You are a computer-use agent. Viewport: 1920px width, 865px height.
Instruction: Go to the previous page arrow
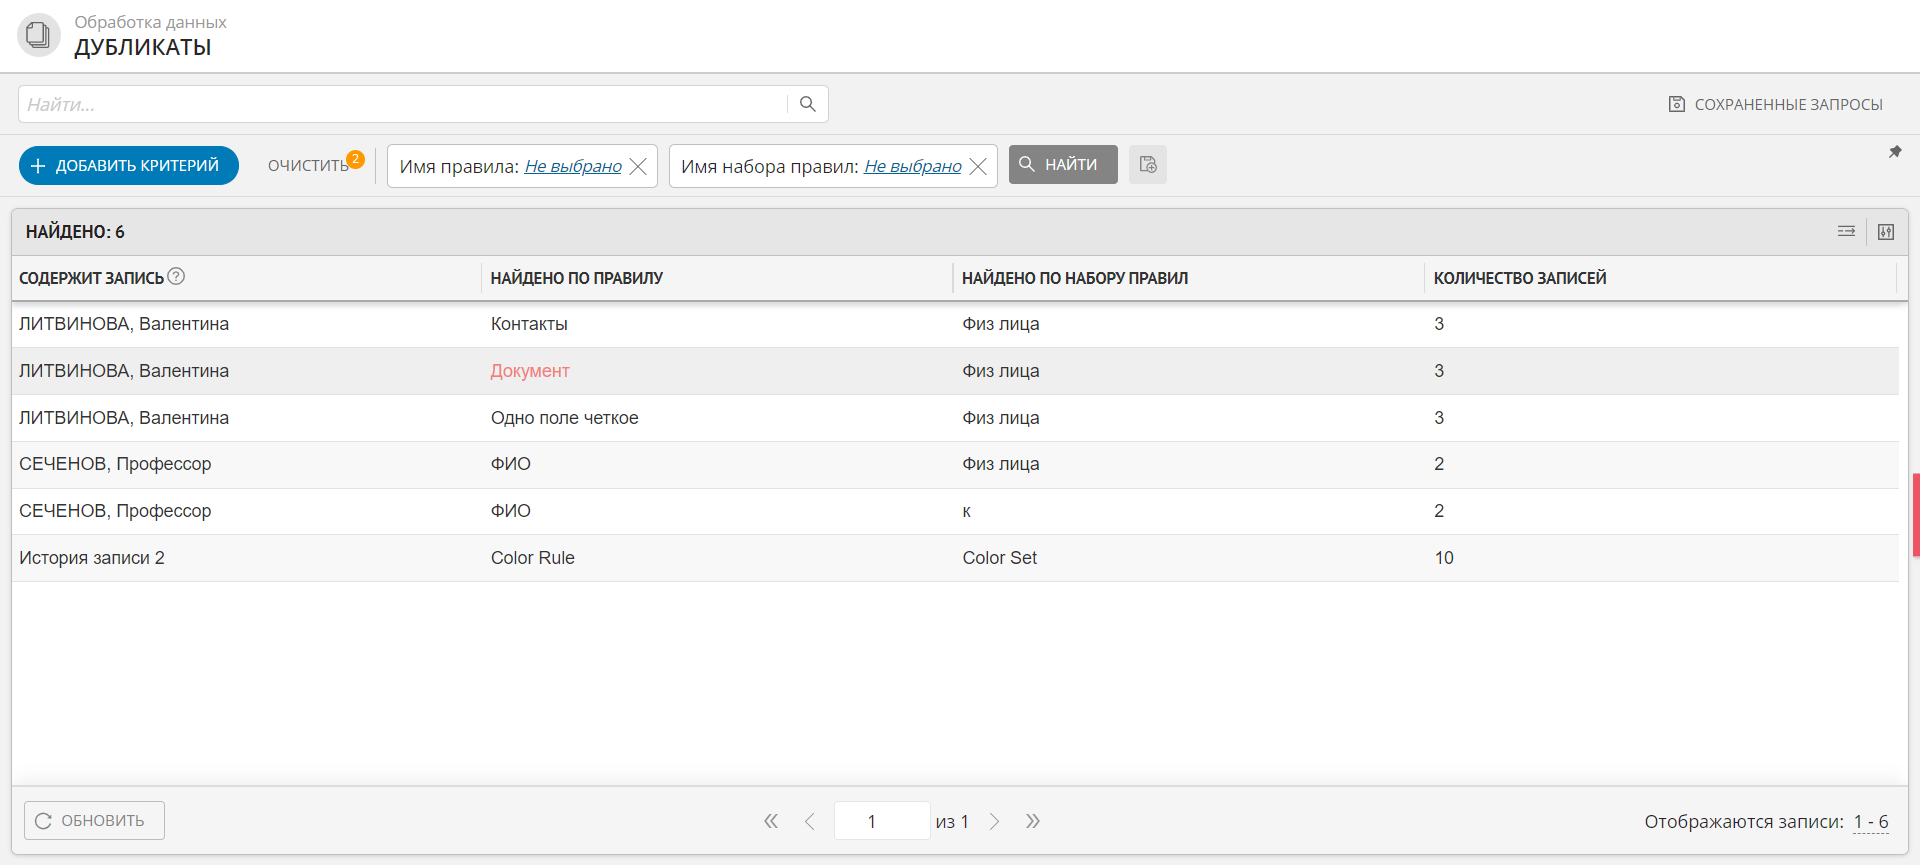pyautogui.click(x=810, y=821)
